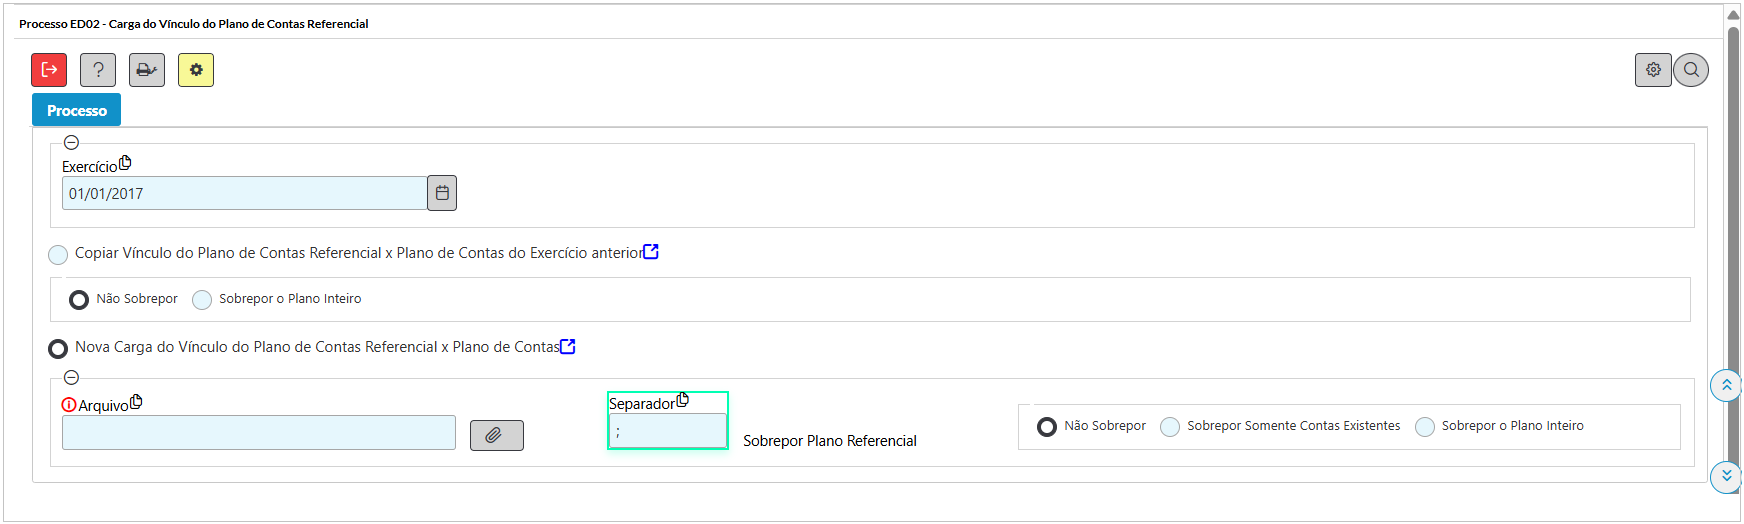Viewport: 1744px width, 524px height.
Task: Click into the Arquivo input field
Action: coord(259,433)
